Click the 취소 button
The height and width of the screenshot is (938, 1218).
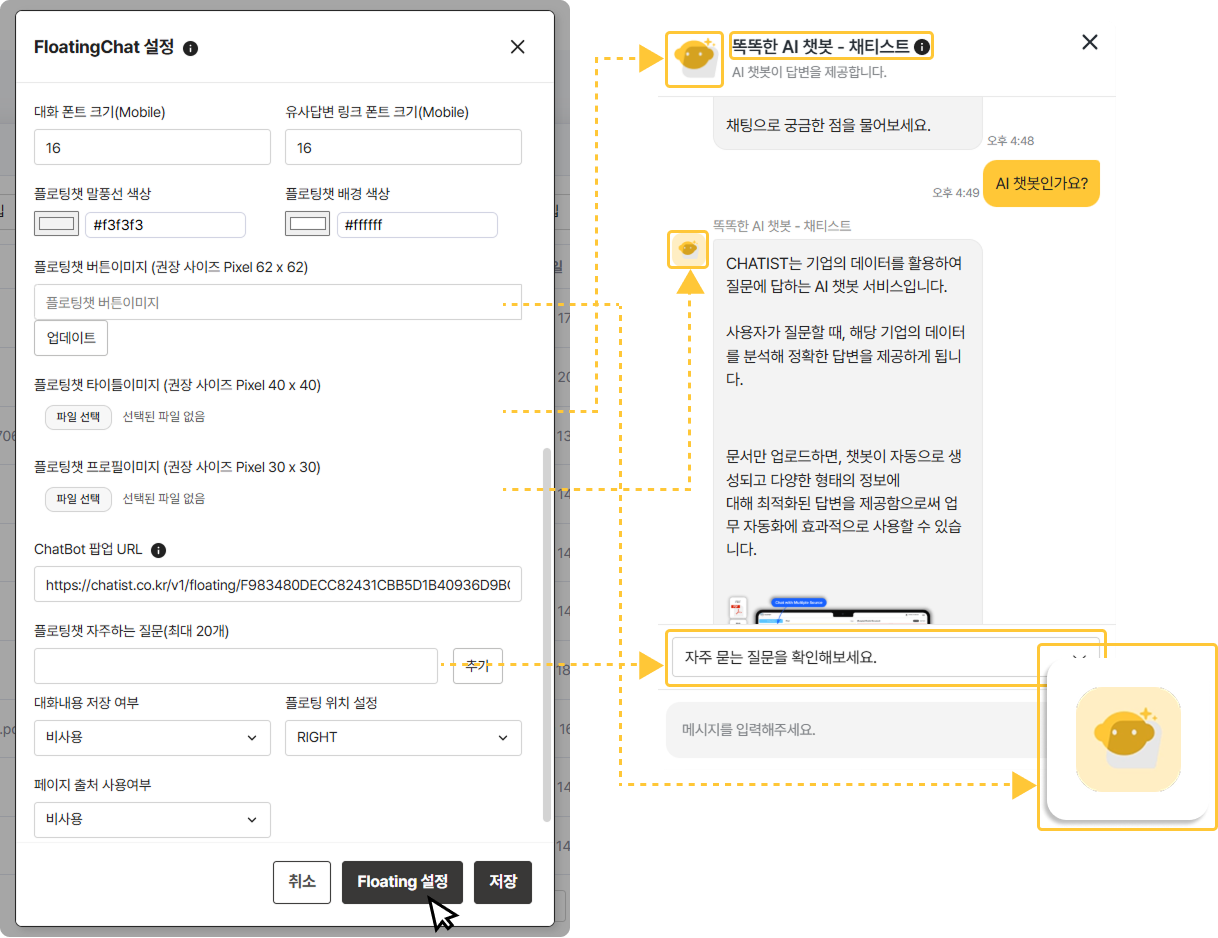pos(302,882)
